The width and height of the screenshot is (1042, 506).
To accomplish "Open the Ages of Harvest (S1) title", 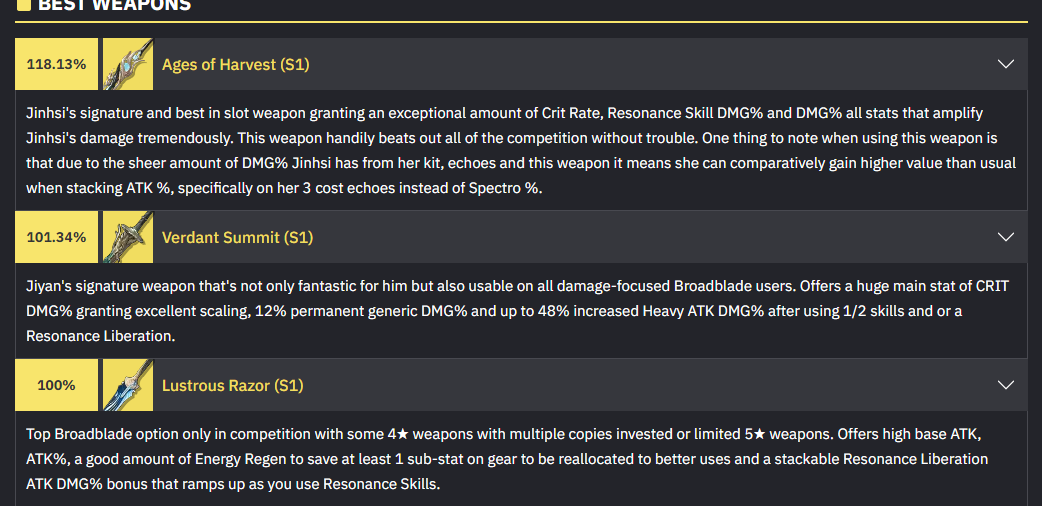I will tap(236, 64).
